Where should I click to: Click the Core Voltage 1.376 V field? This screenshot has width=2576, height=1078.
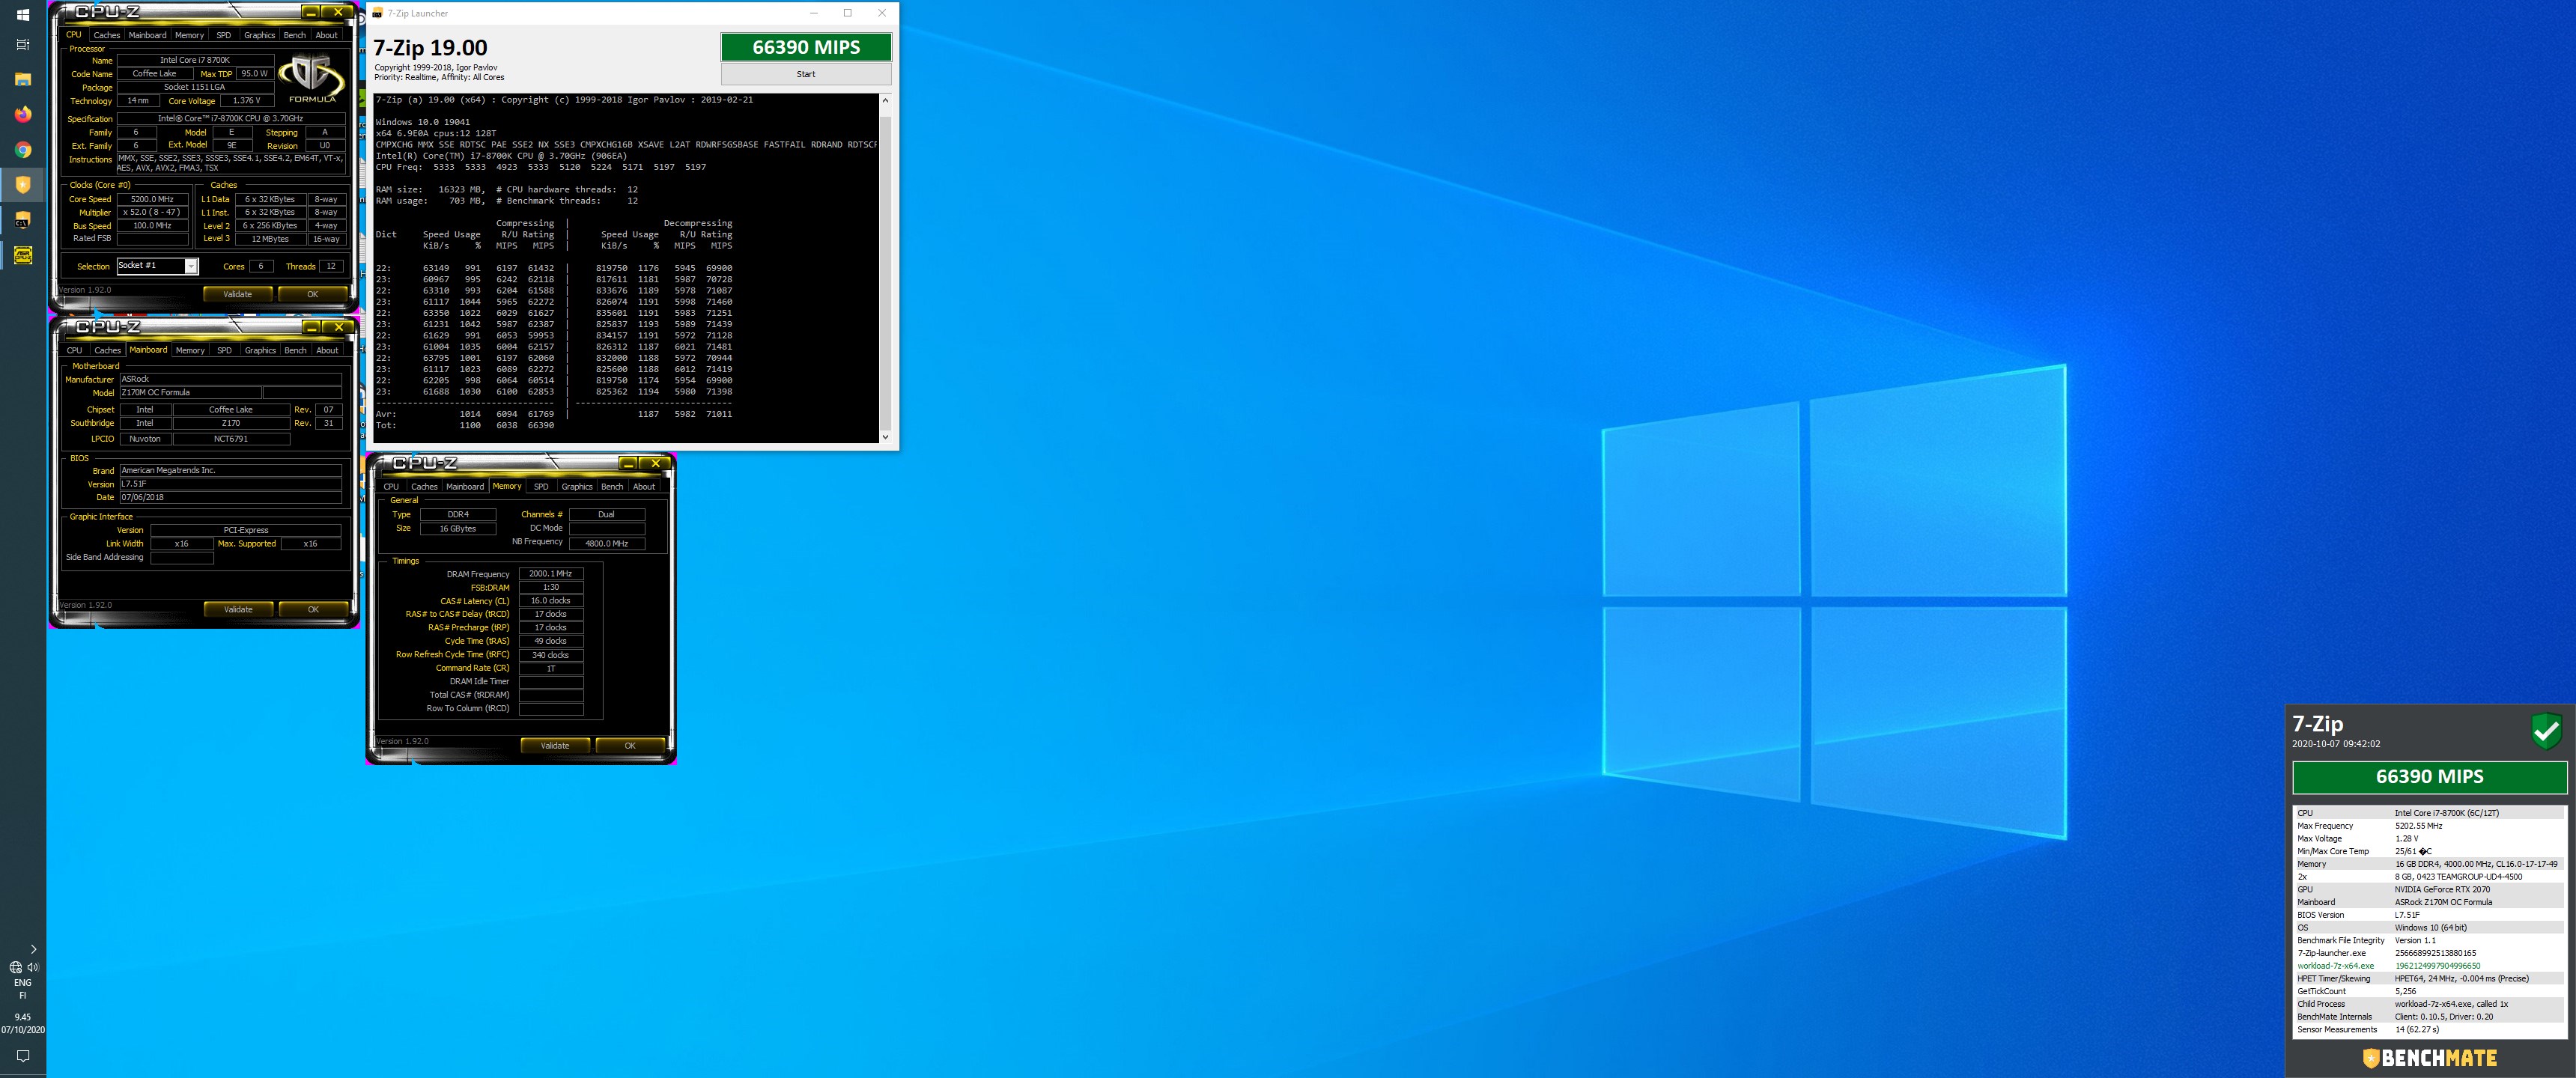[246, 101]
